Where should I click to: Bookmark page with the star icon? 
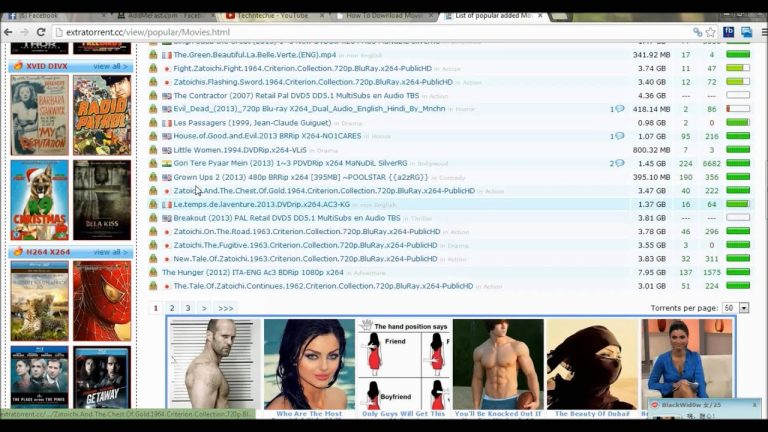pyautogui.click(x=711, y=32)
